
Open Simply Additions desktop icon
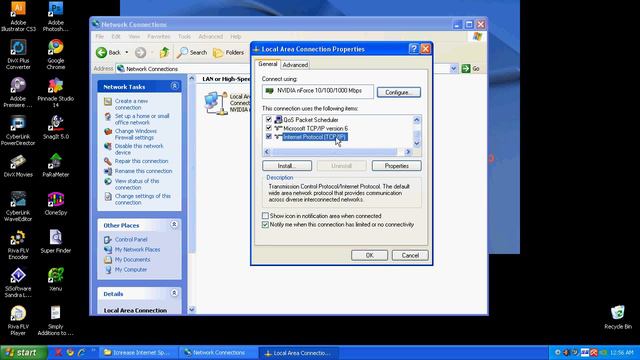point(56,320)
